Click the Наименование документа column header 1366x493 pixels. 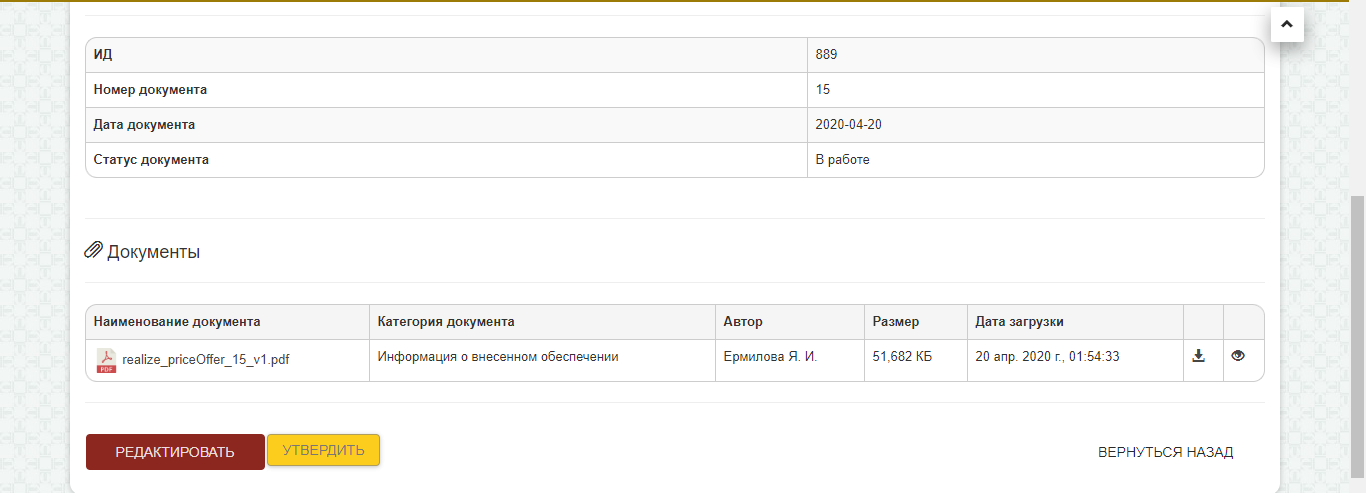[x=177, y=322]
